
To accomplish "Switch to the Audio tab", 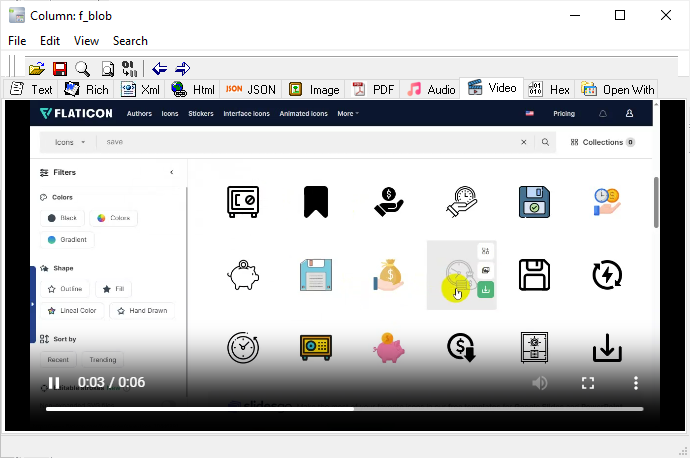I will [431, 89].
